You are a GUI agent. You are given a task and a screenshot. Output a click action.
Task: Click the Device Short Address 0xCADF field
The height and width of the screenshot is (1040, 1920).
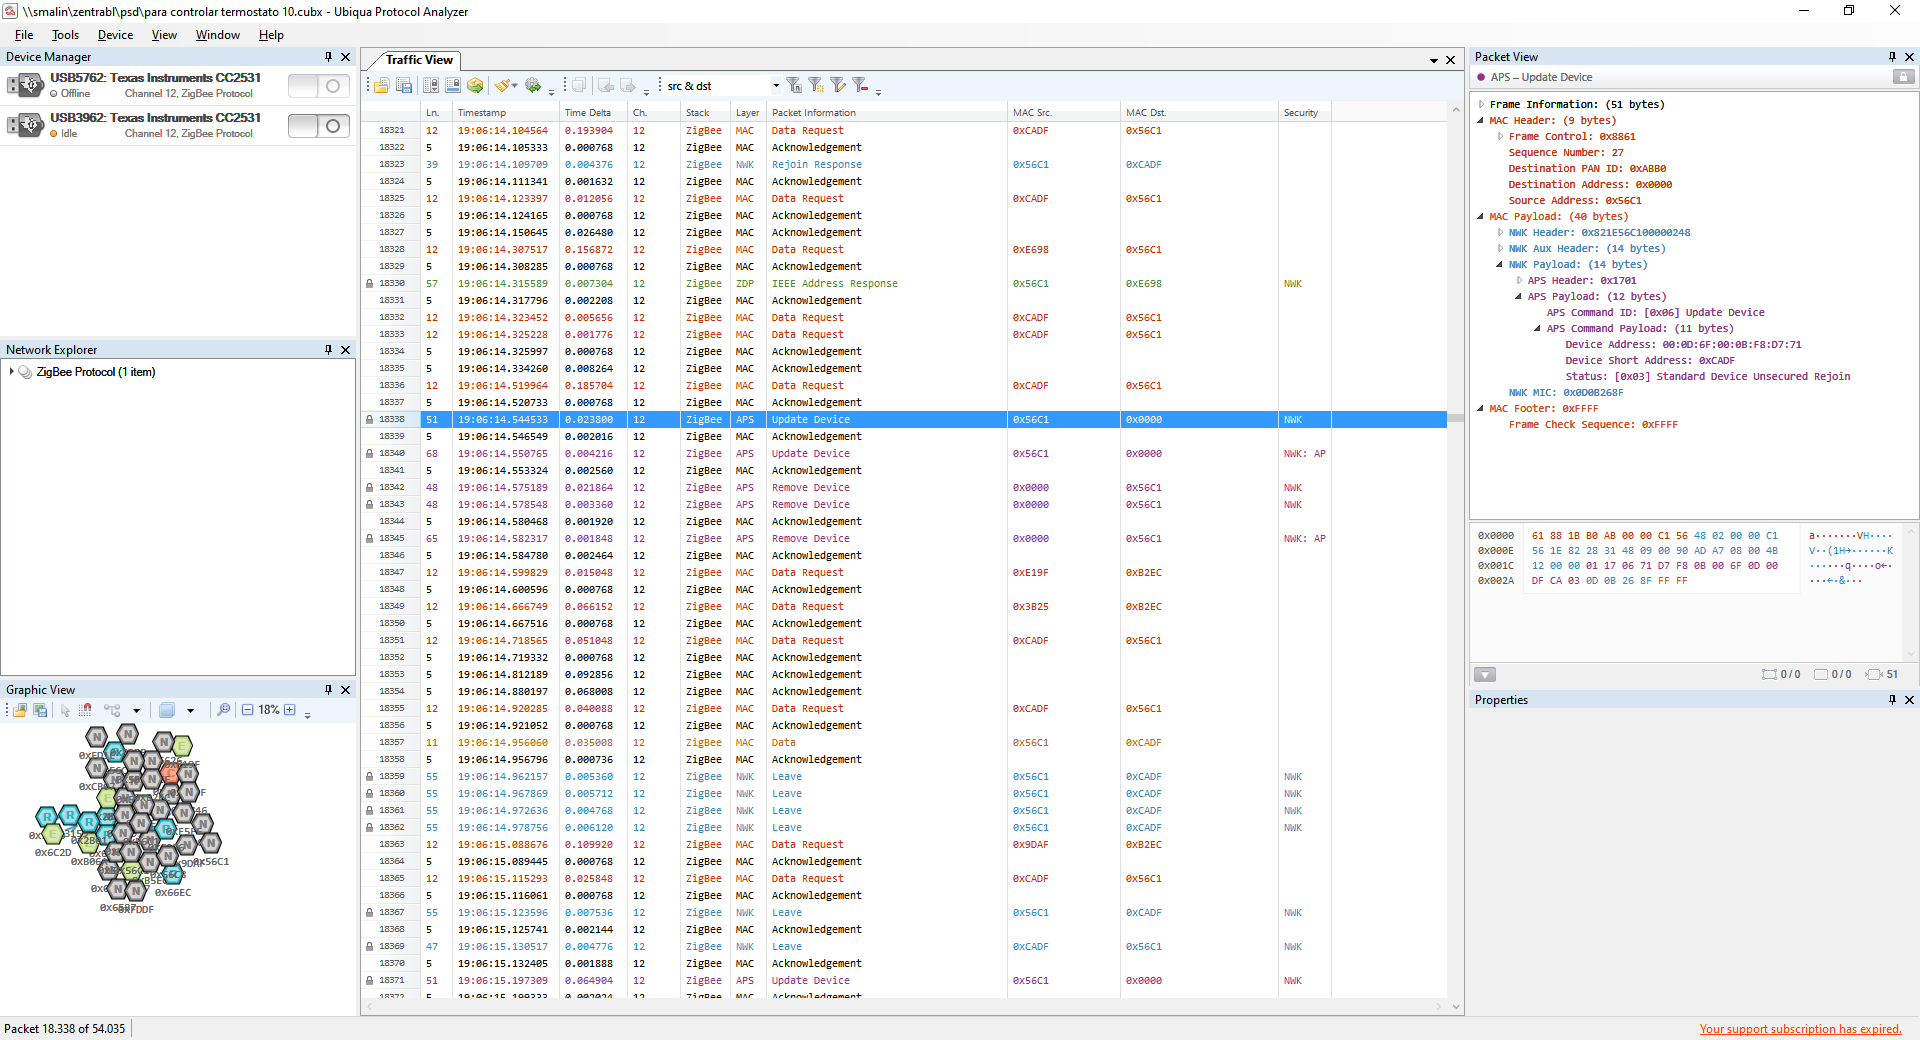[1650, 360]
